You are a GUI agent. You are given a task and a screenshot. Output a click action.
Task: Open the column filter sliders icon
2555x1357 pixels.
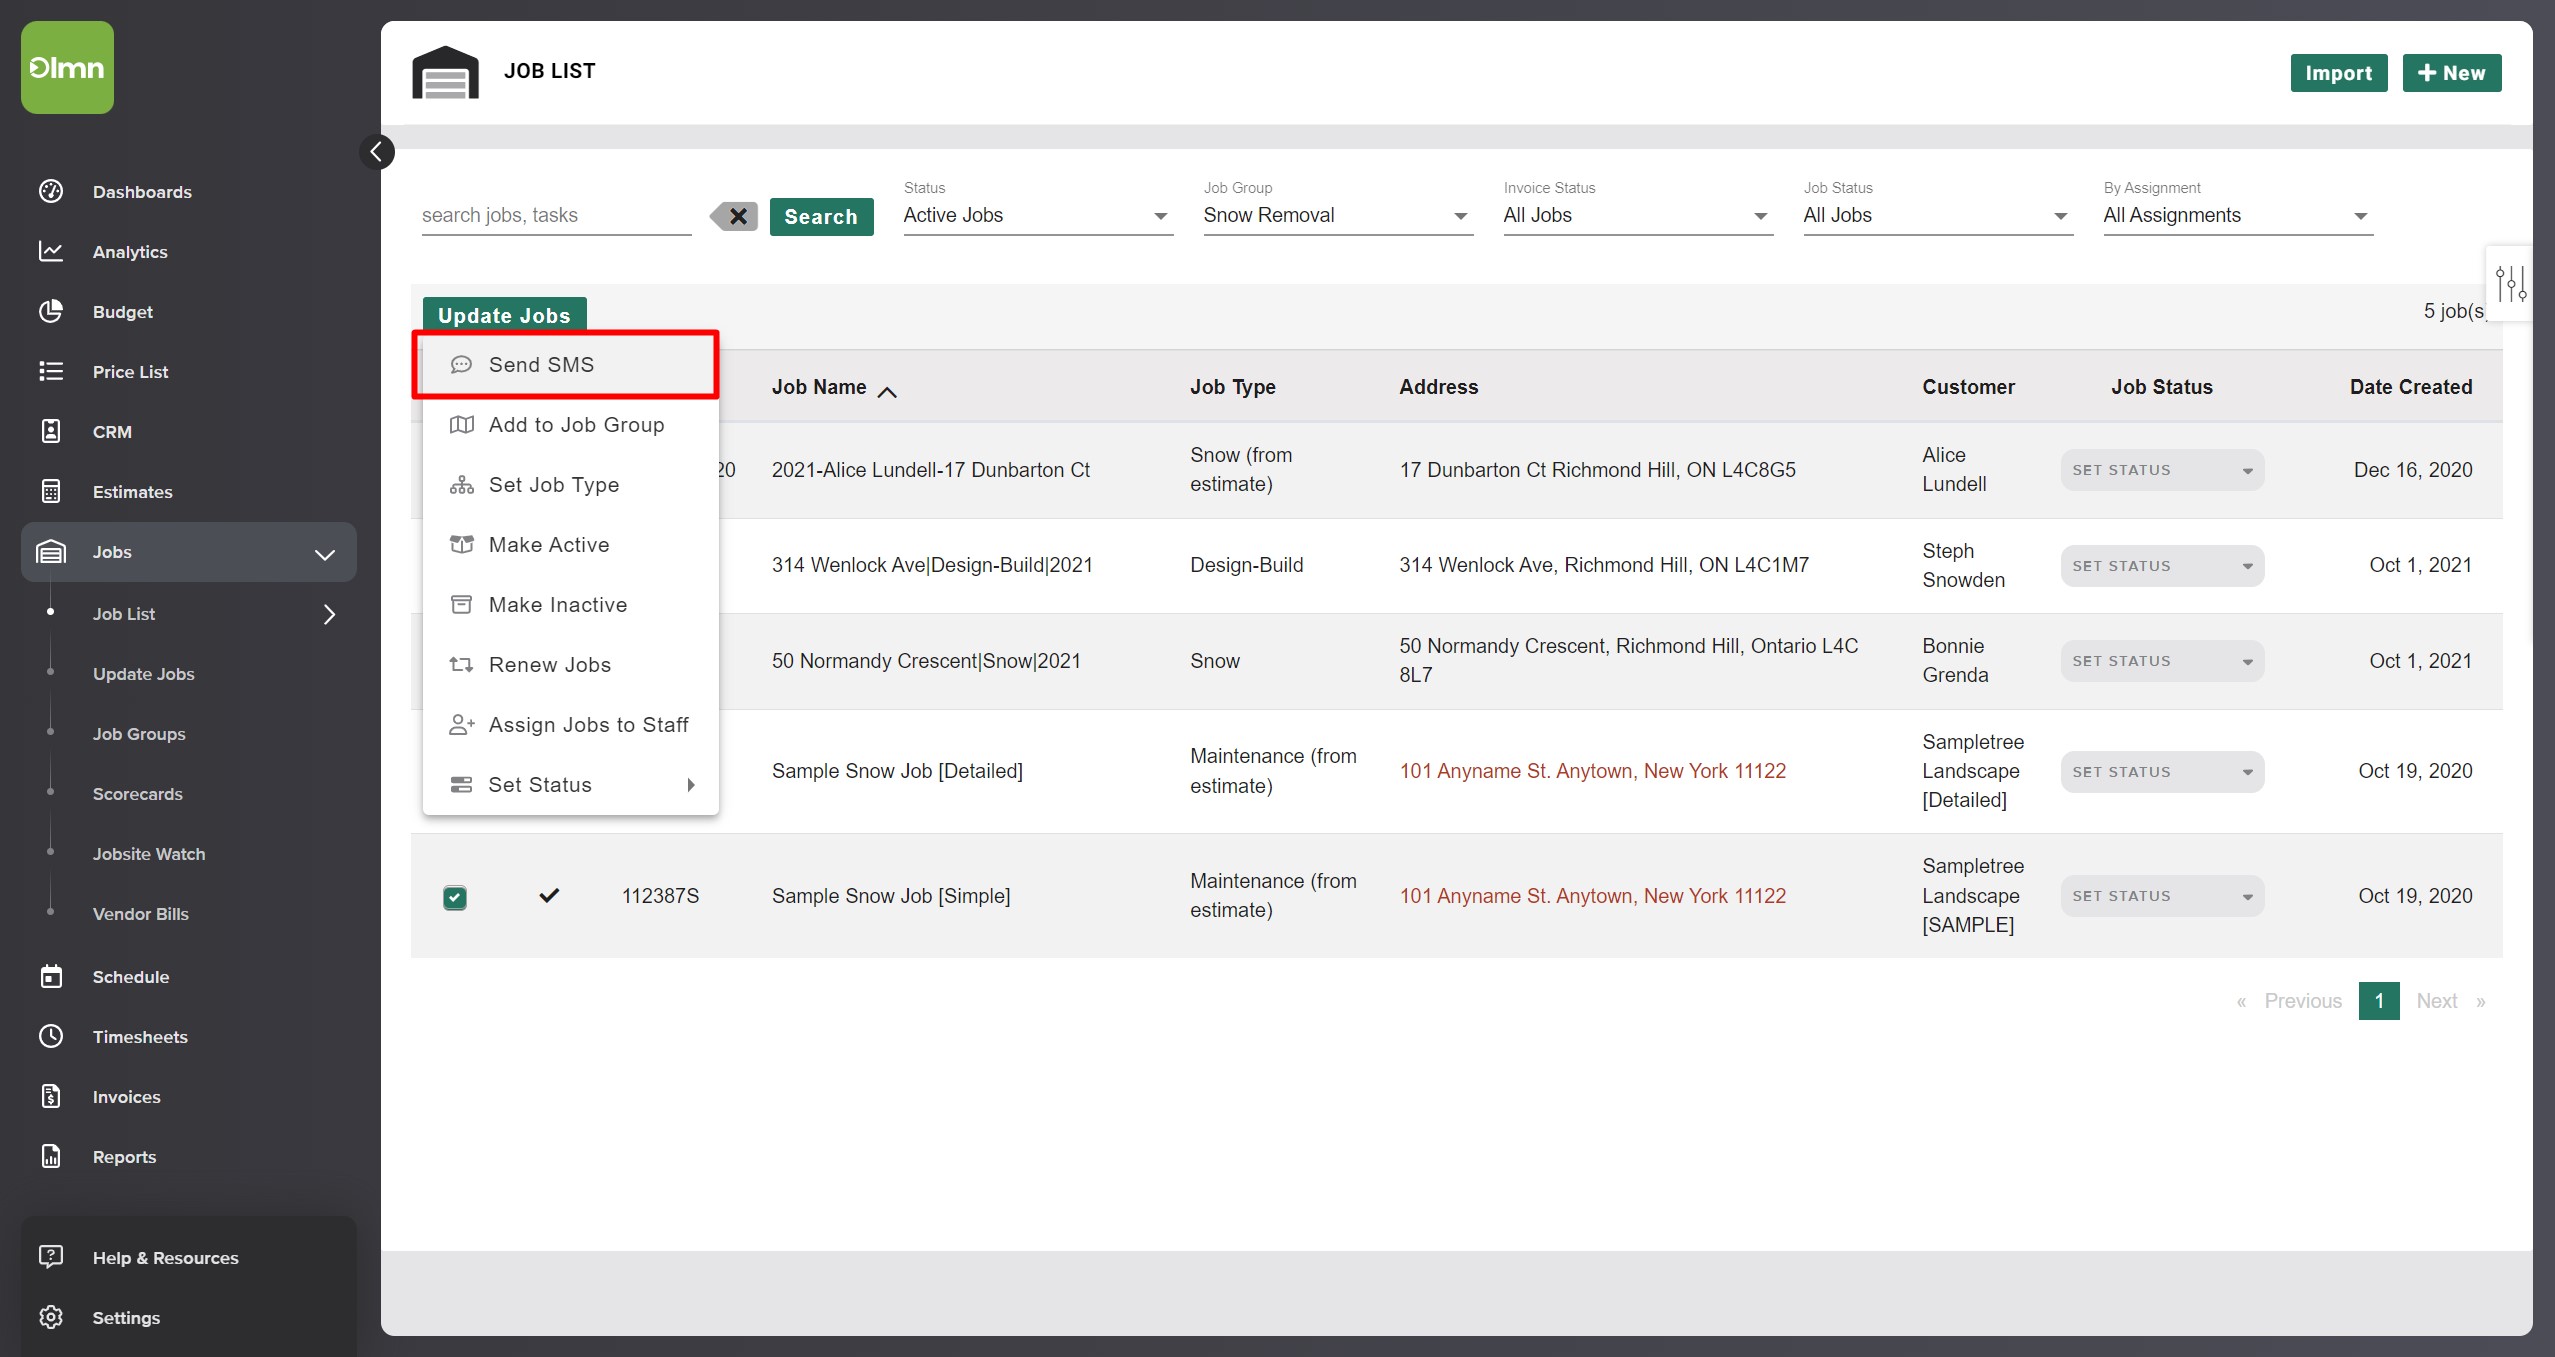[2510, 284]
